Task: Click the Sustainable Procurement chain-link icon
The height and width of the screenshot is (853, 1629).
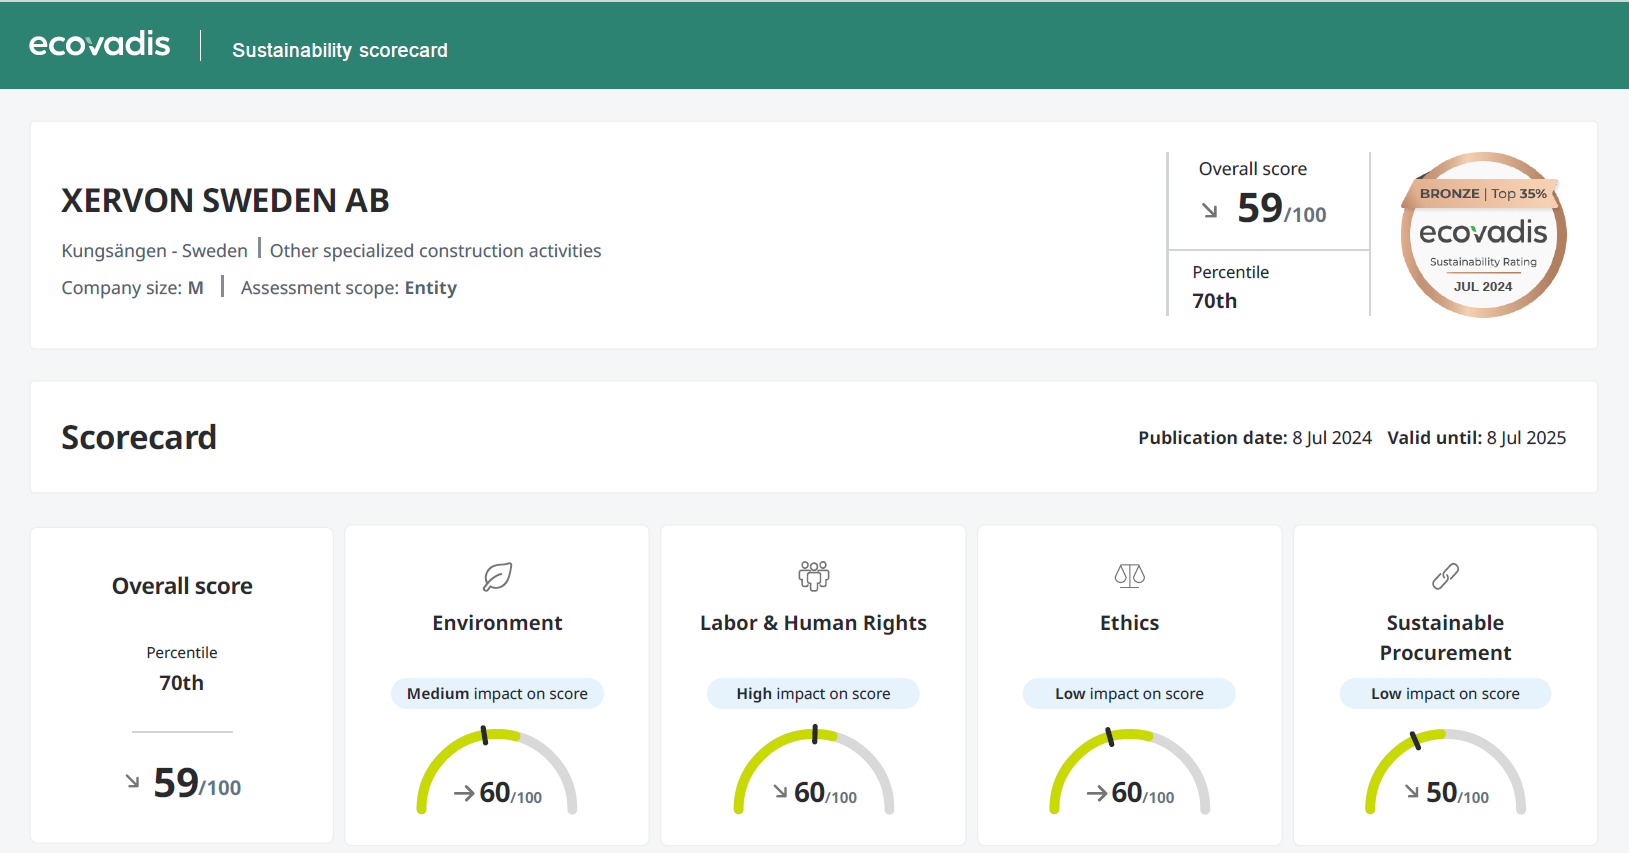Action: [1445, 576]
